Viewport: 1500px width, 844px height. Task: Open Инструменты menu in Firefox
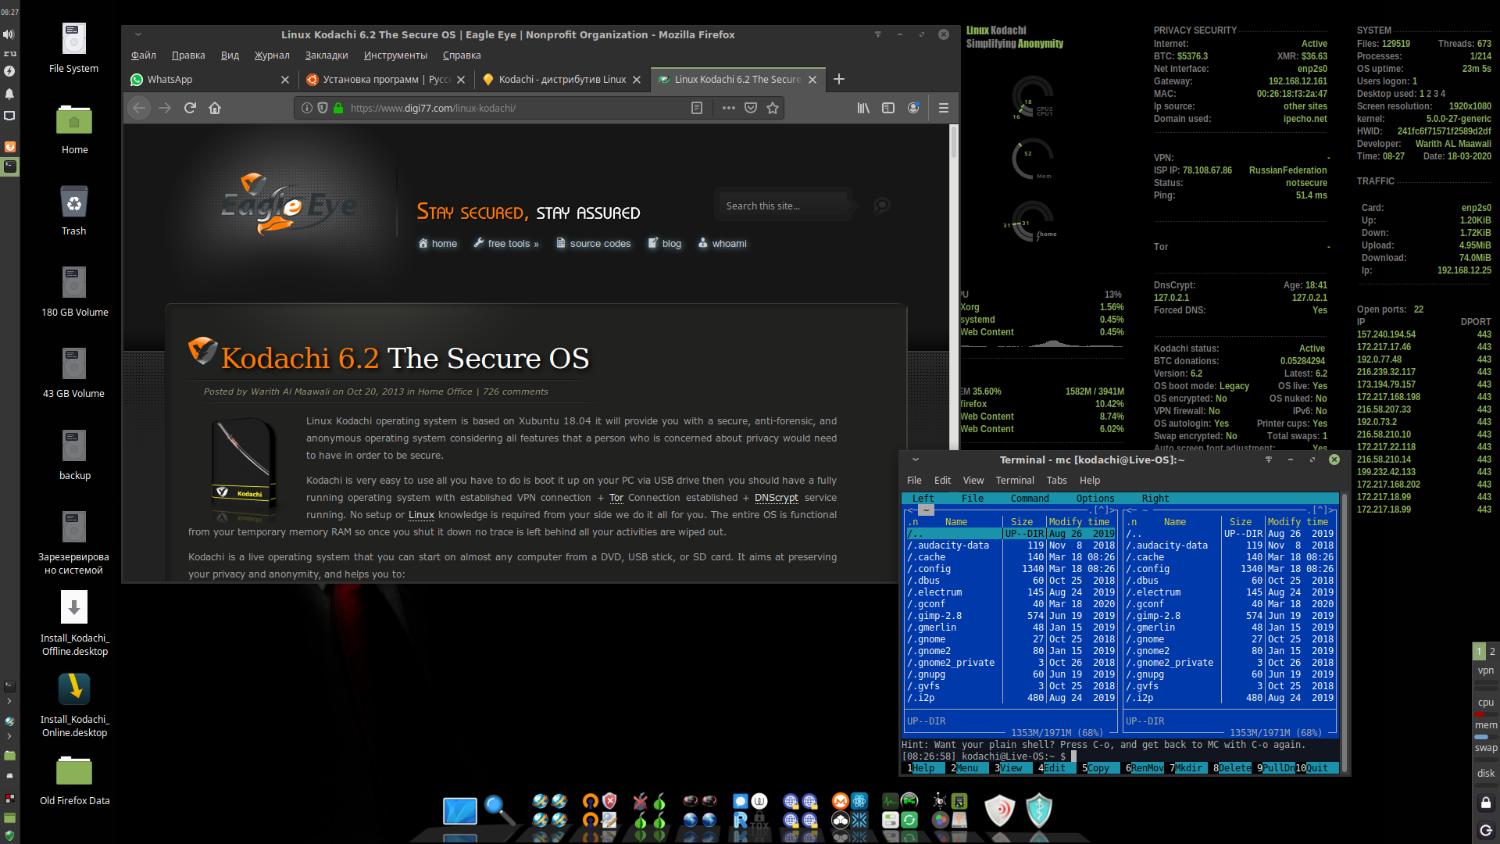(395, 56)
